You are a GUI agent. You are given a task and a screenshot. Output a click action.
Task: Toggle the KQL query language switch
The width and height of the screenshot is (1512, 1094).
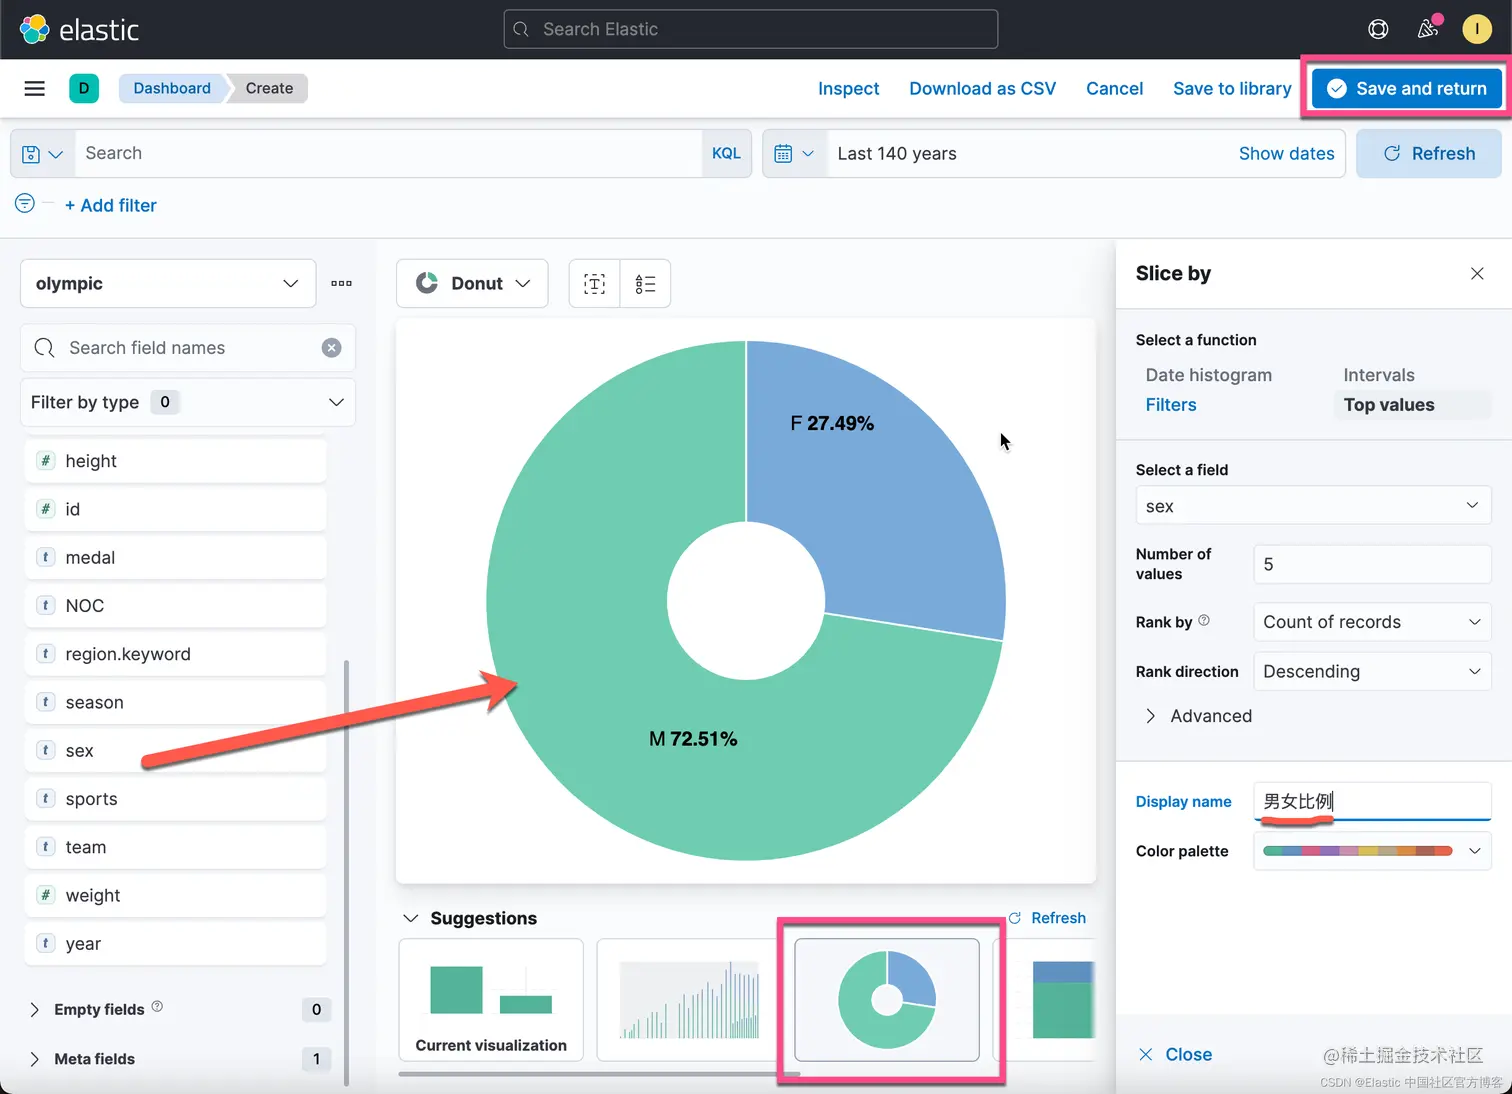pyautogui.click(x=726, y=154)
